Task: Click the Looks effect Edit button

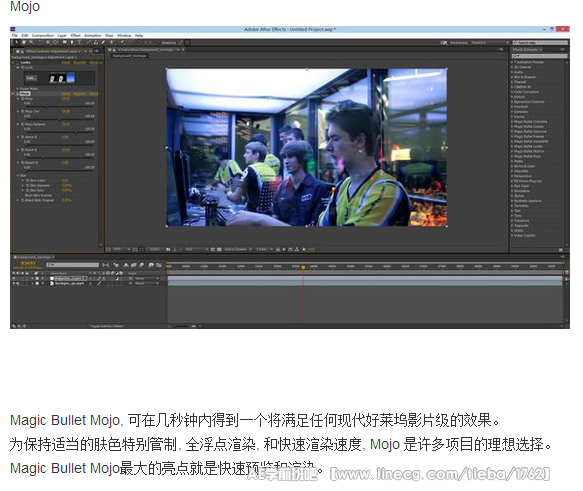Action: pyautogui.click(x=31, y=78)
